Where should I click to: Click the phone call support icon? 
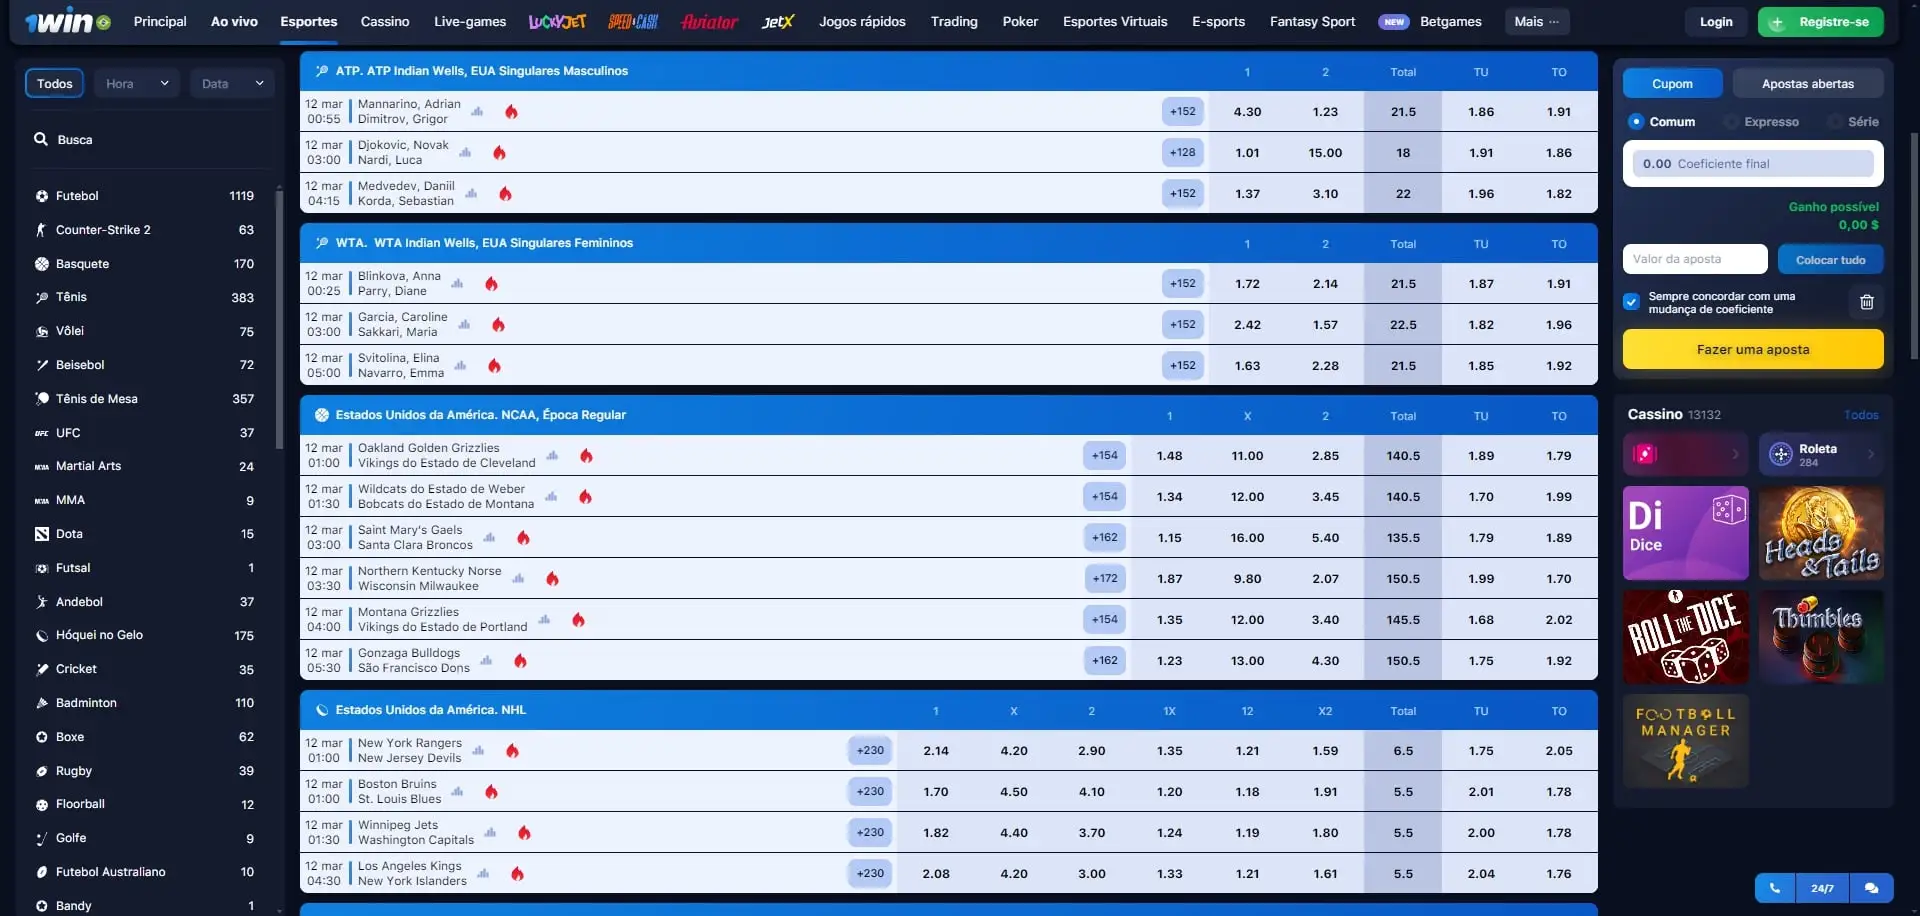point(1774,888)
